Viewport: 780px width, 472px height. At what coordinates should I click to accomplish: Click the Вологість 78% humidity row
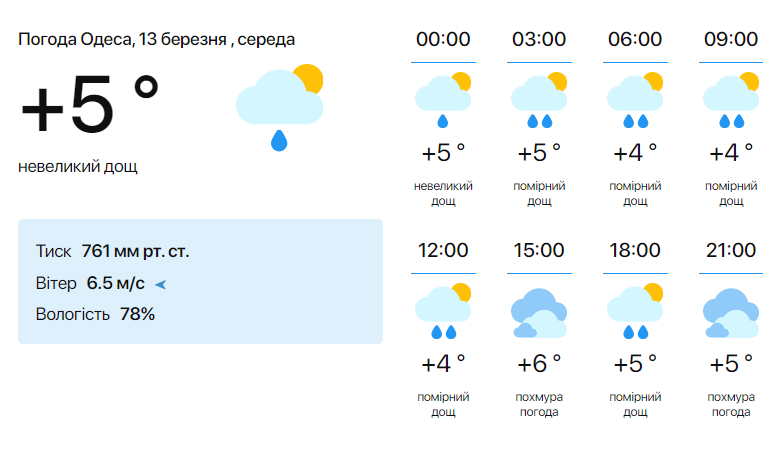[95, 314]
